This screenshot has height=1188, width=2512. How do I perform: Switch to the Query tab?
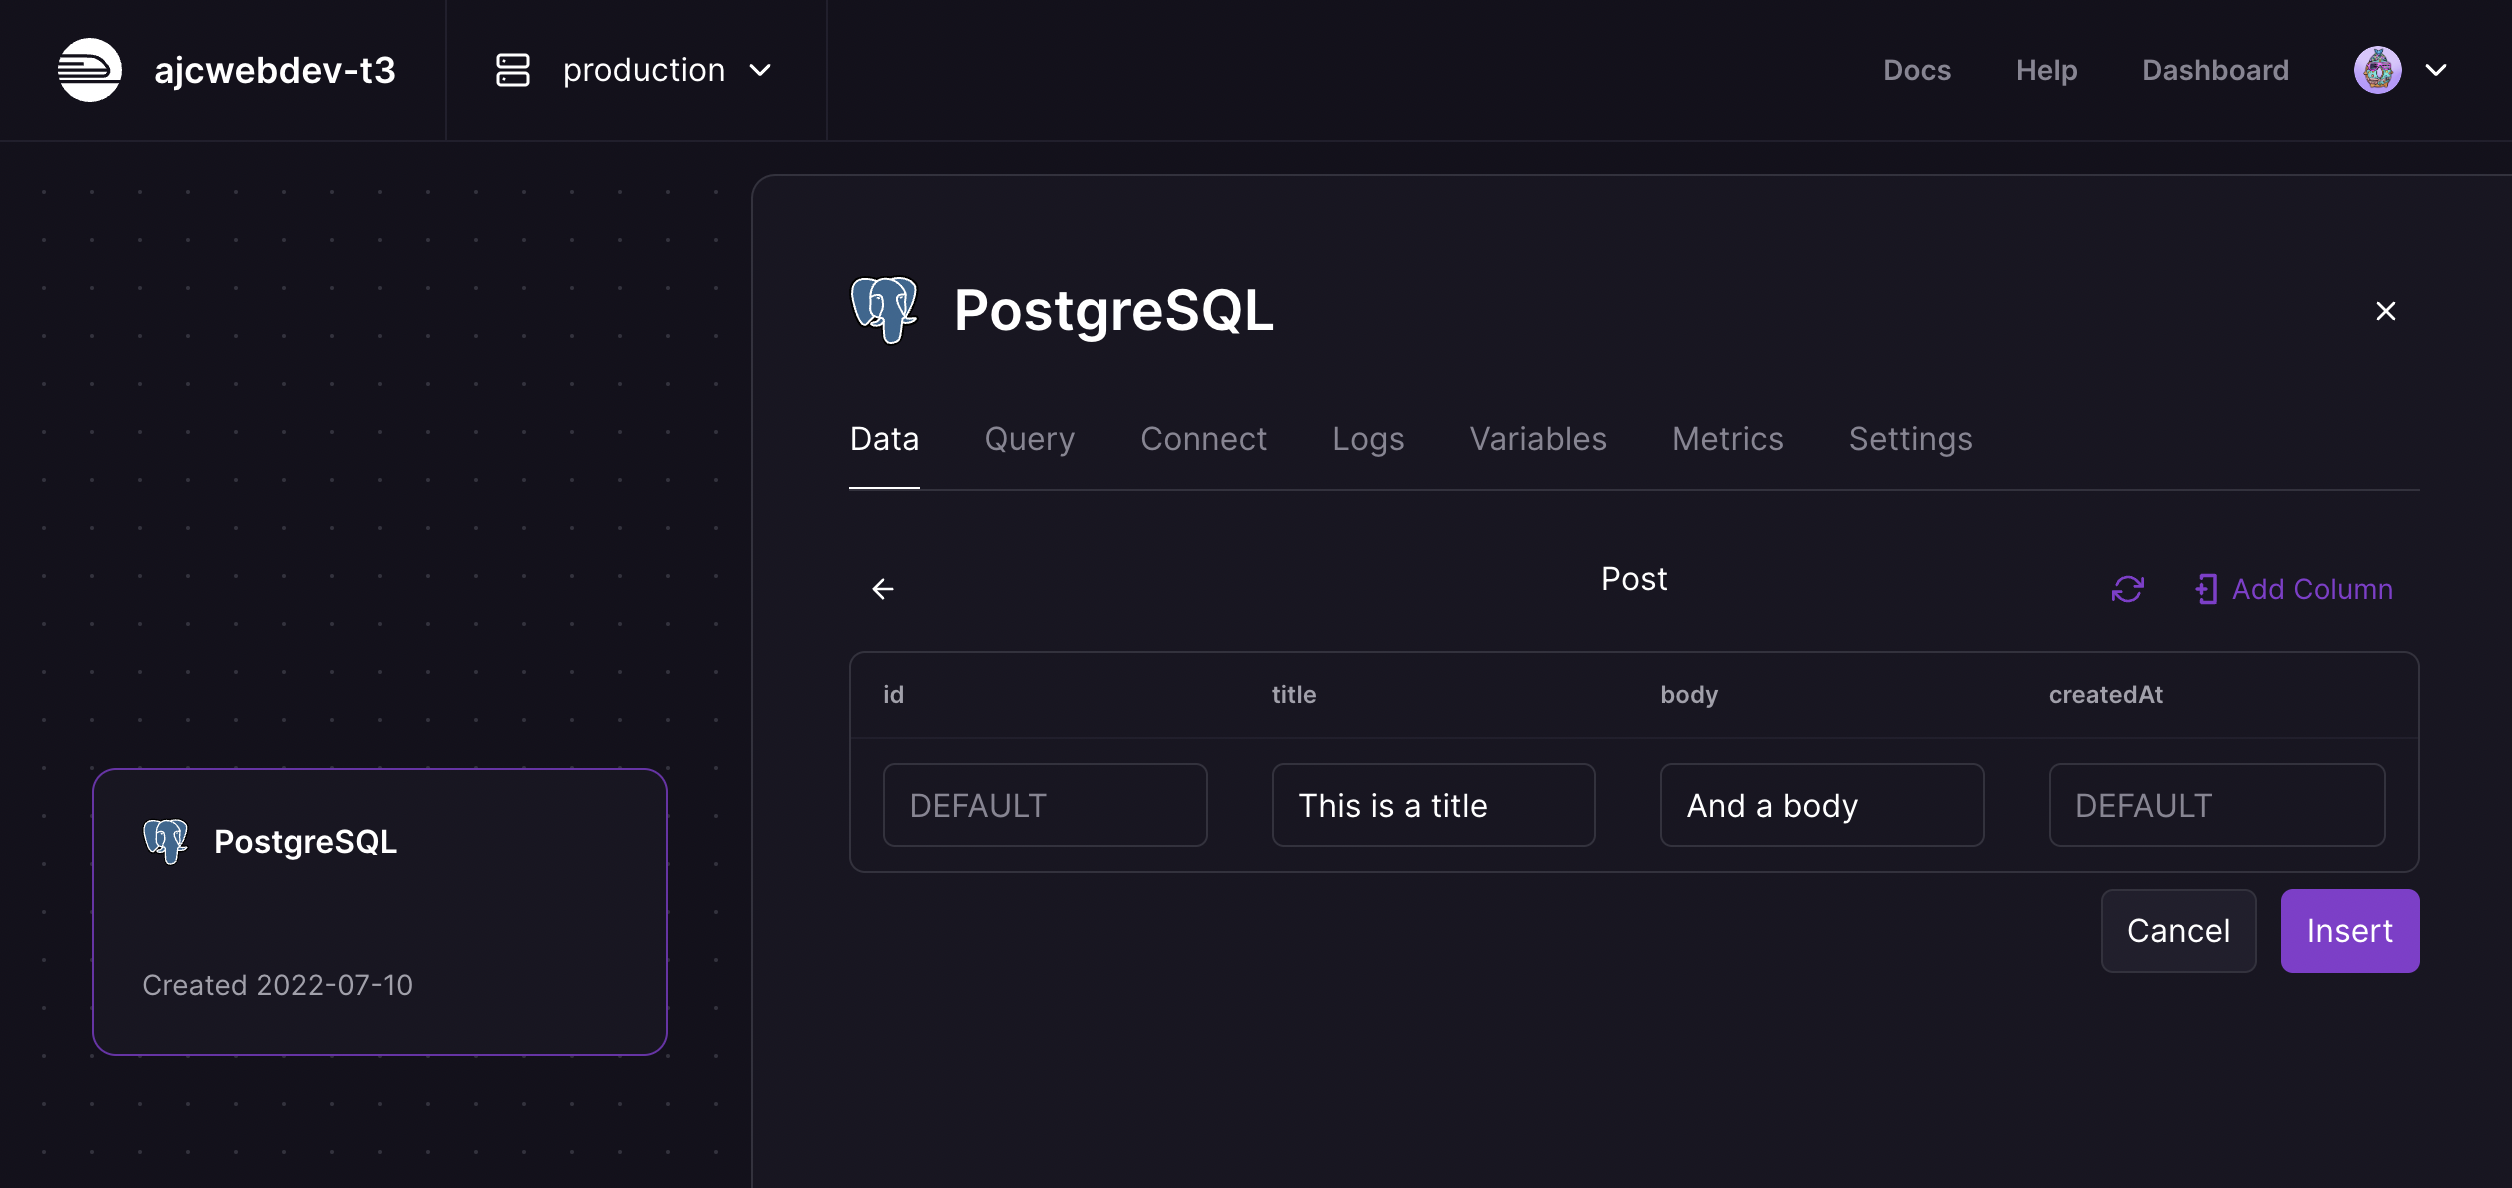tap(1029, 439)
